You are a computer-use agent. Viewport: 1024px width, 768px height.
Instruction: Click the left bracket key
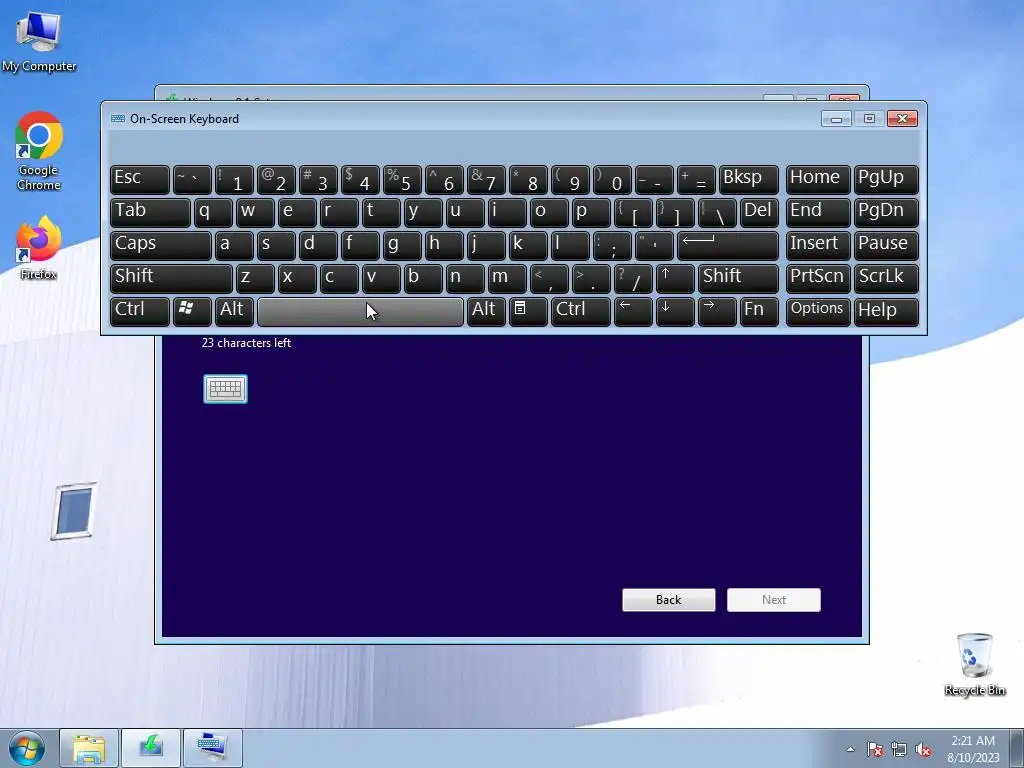[x=633, y=212]
